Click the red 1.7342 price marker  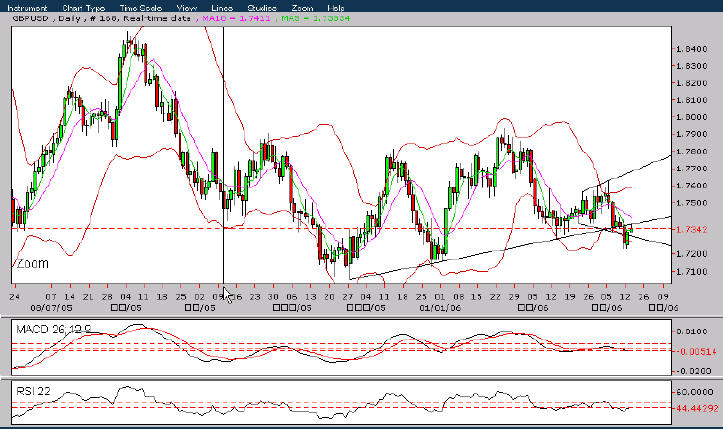(691, 229)
